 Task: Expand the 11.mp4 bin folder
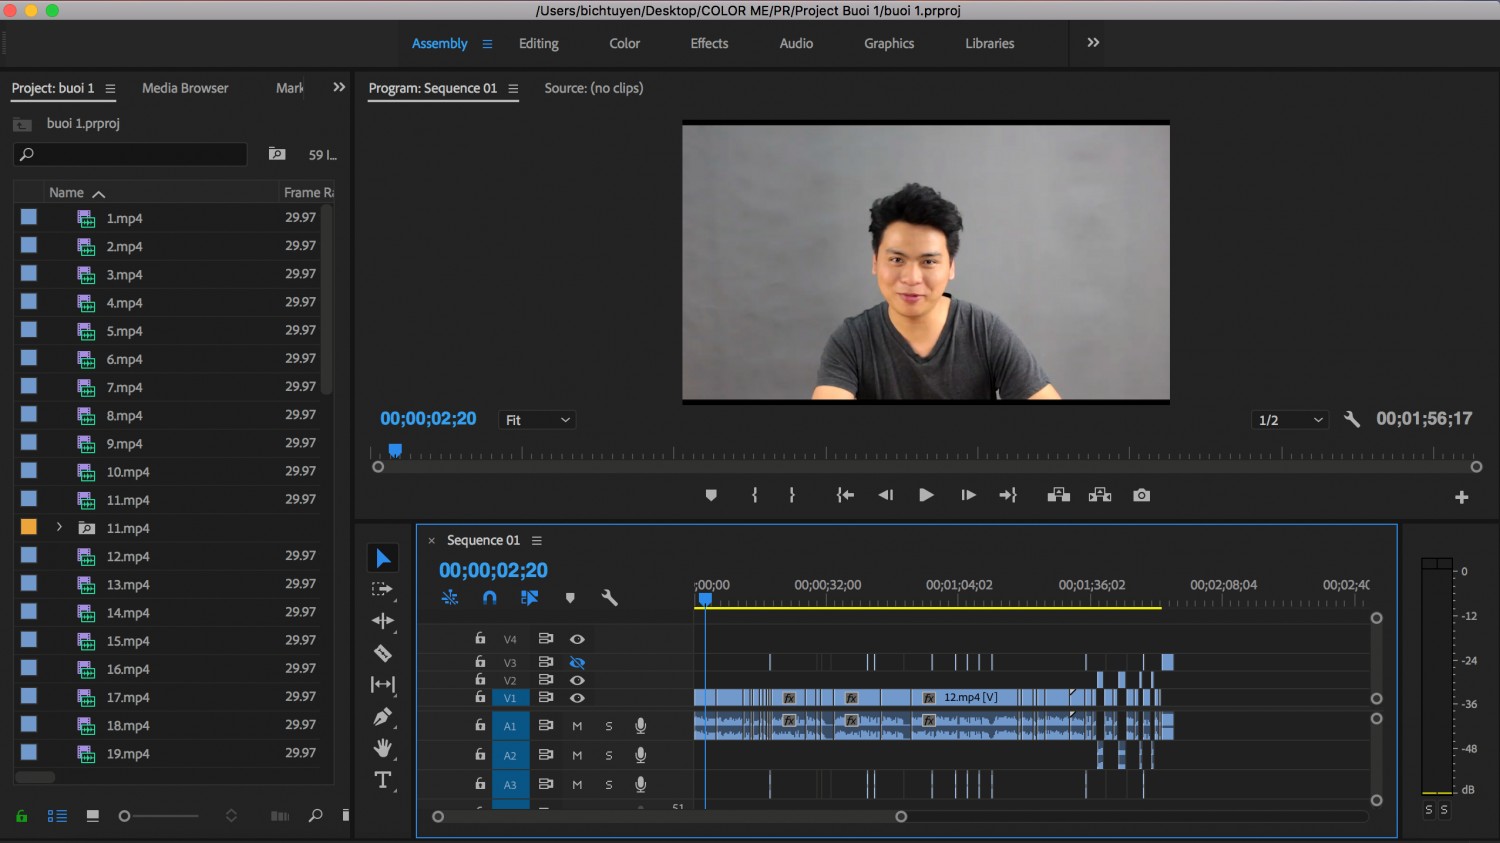click(x=59, y=527)
